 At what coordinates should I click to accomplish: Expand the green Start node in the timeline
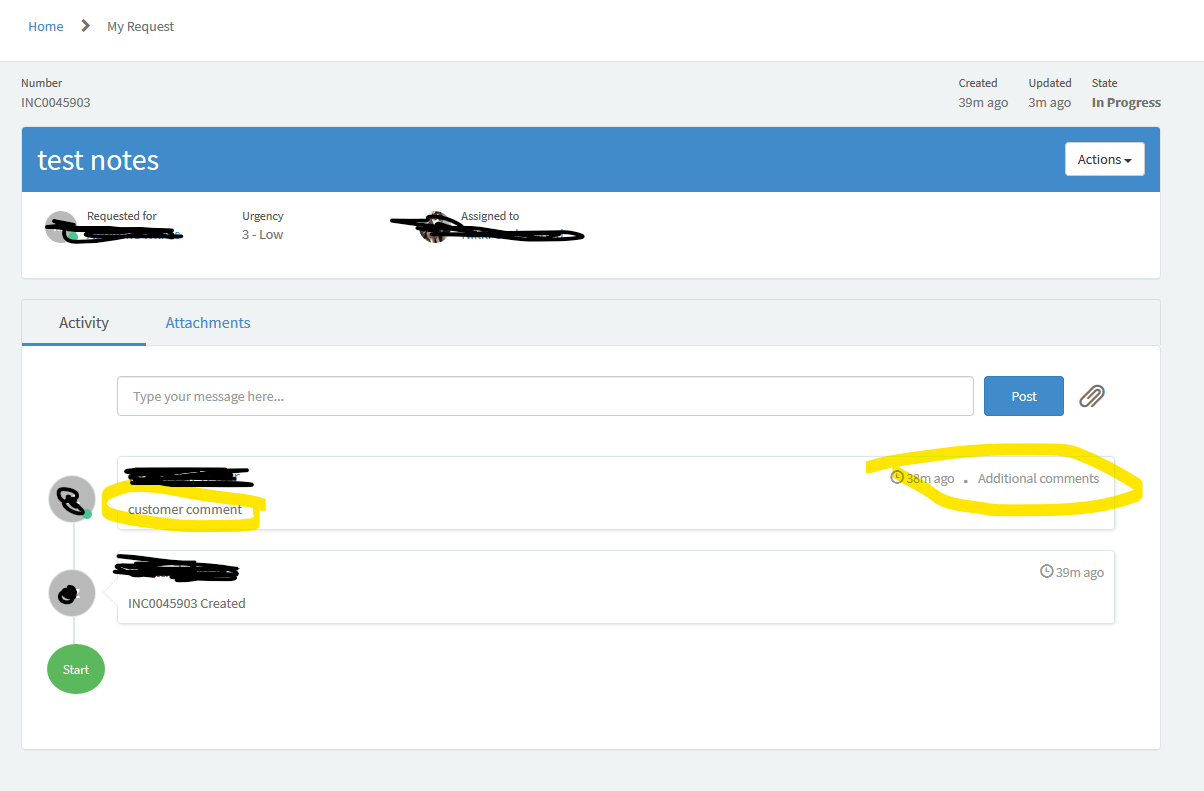pyautogui.click(x=75, y=668)
